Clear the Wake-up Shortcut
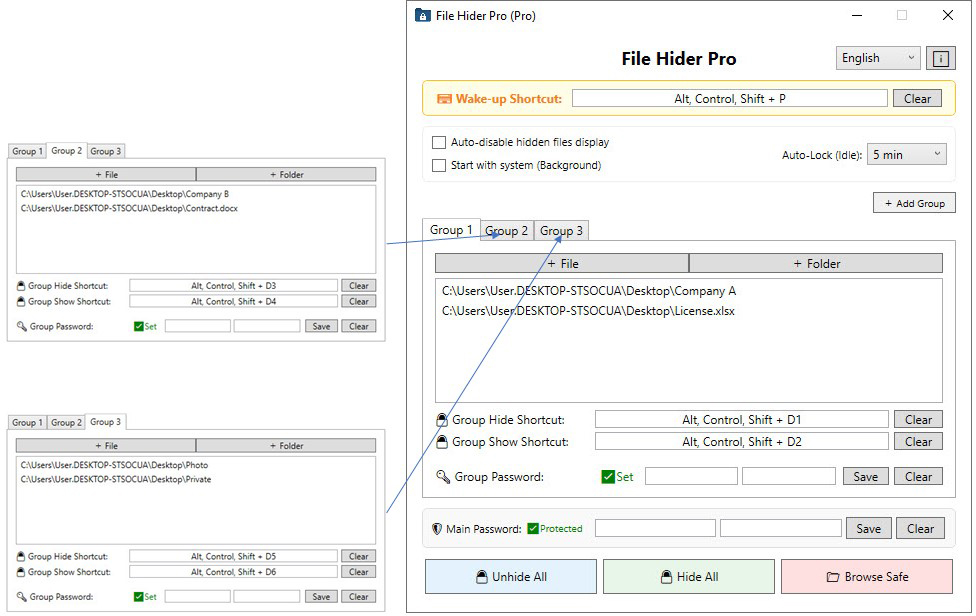The height and width of the screenshot is (616, 976). coord(917,98)
